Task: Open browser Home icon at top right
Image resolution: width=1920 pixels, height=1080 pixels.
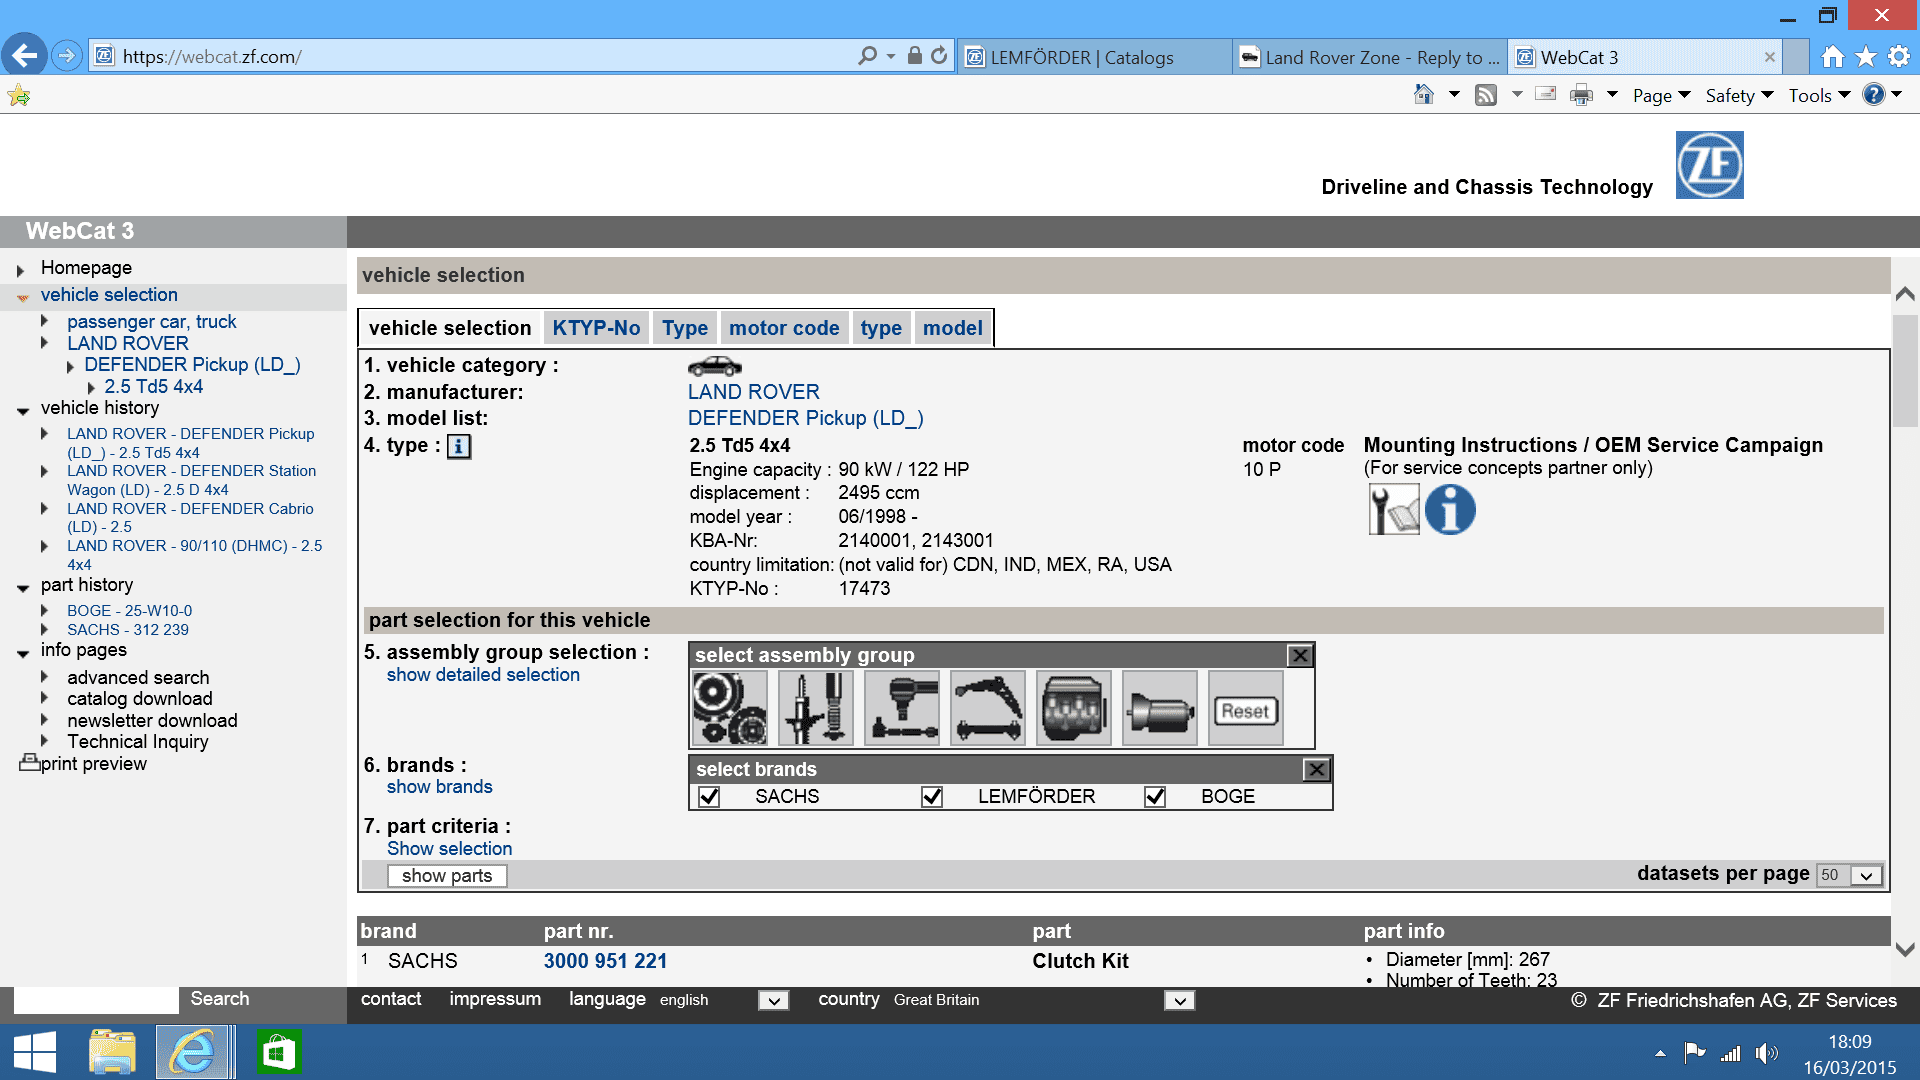Action: (x=1832, y=57)
